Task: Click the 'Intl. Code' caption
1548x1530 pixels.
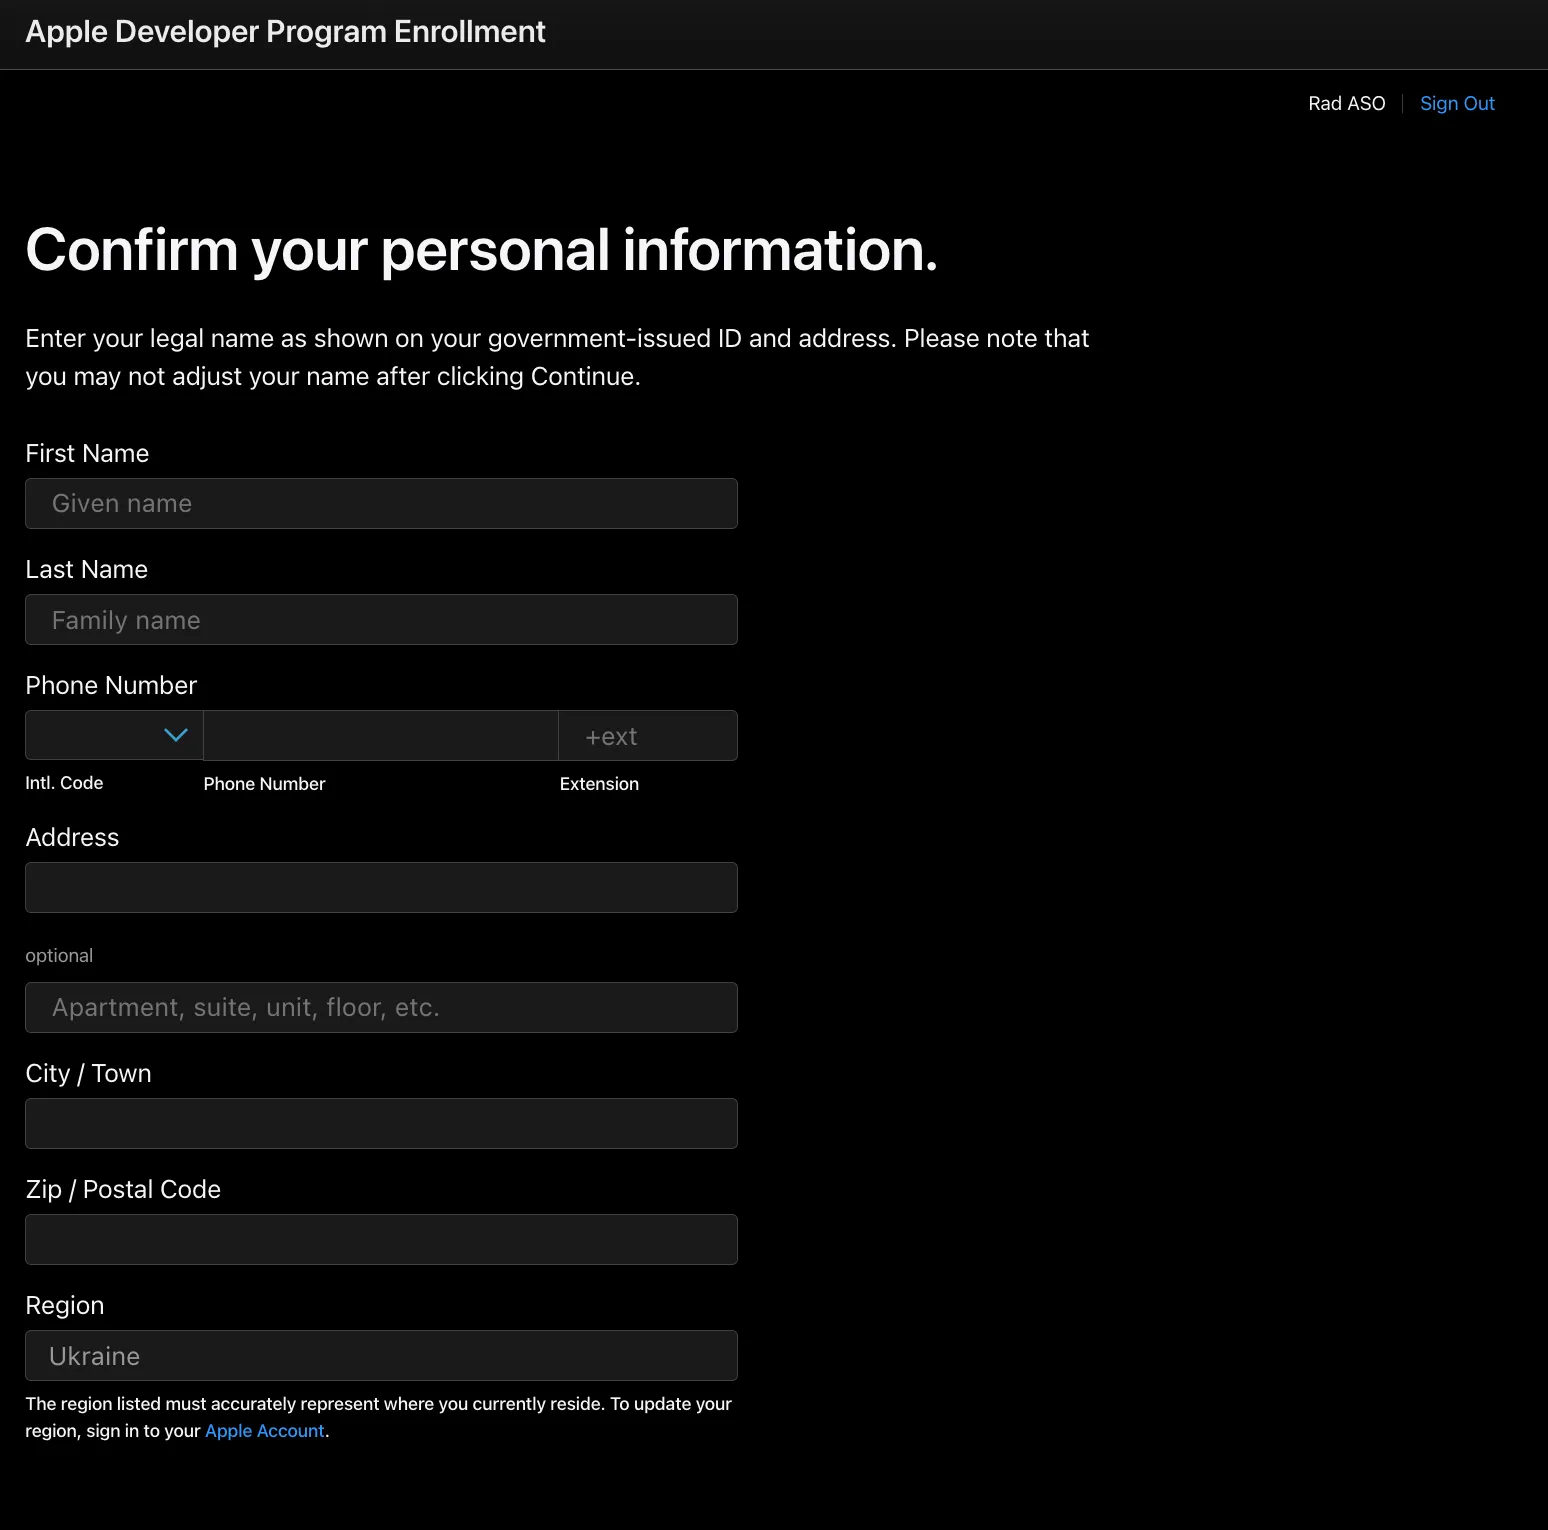Action: pos(64,783)
